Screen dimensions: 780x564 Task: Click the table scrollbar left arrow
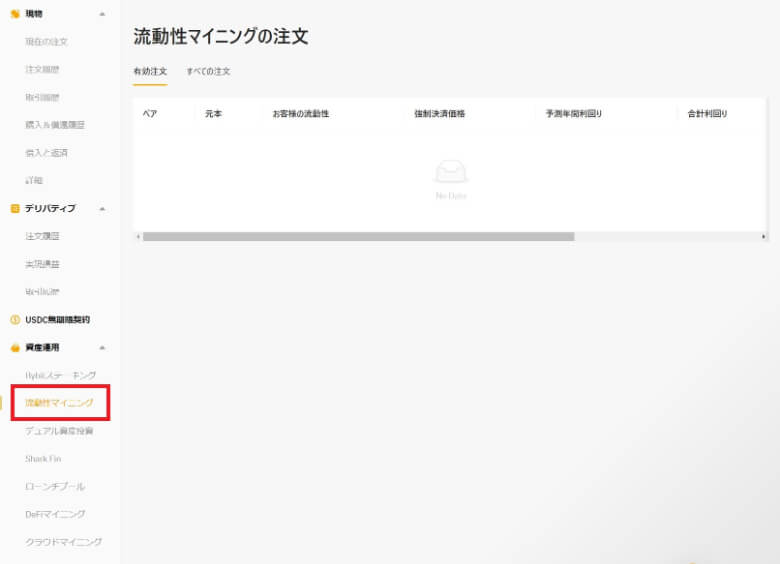138,237
